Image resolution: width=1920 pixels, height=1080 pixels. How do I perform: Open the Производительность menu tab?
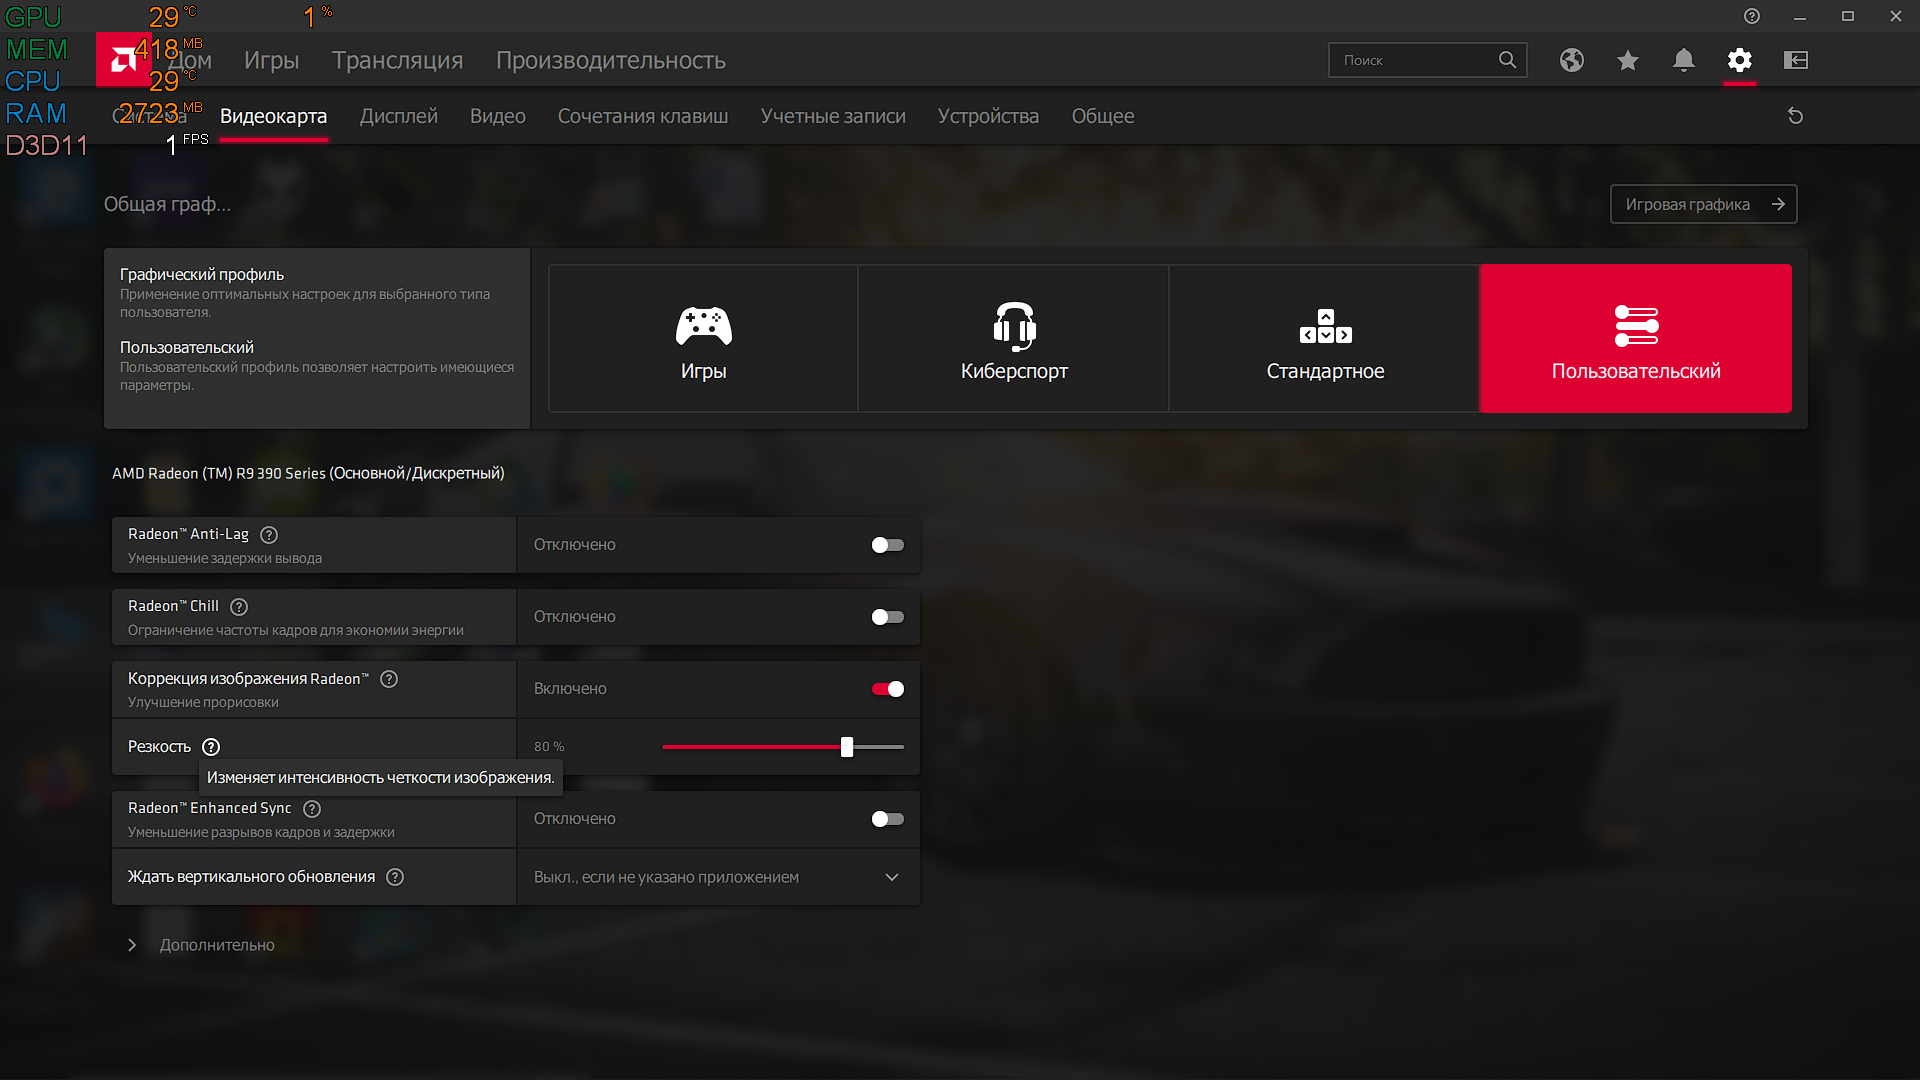pos(610,60)
